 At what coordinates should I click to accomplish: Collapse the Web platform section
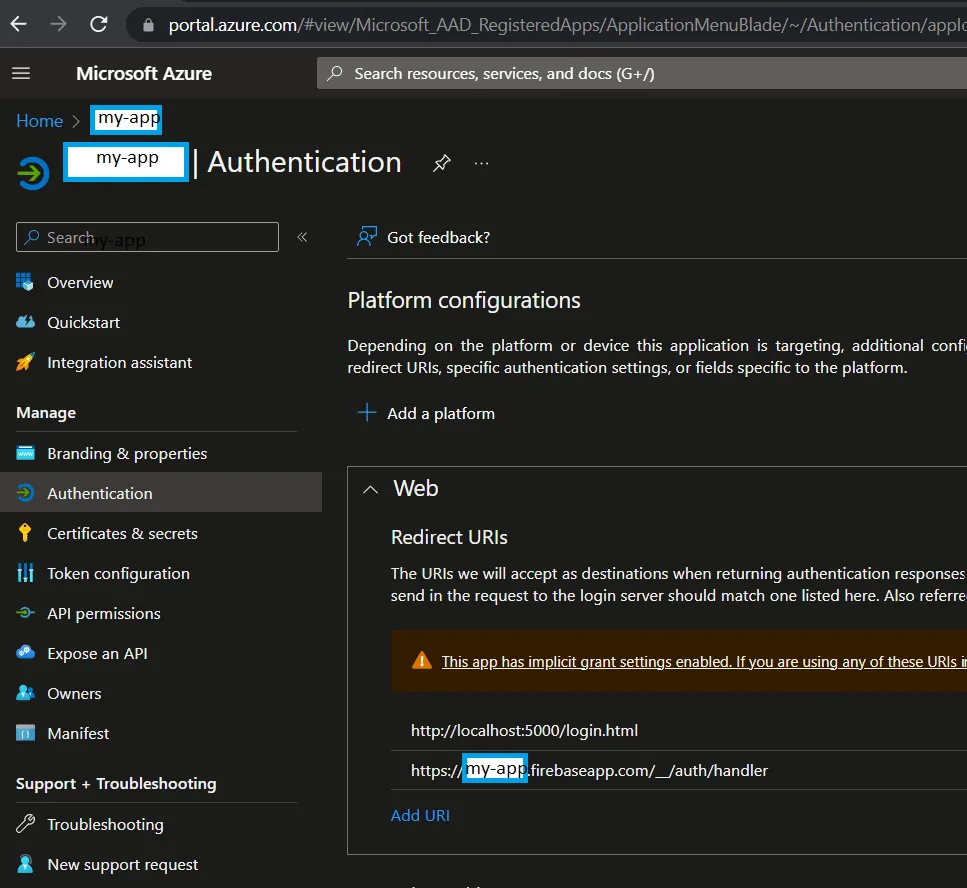point(371,489)
